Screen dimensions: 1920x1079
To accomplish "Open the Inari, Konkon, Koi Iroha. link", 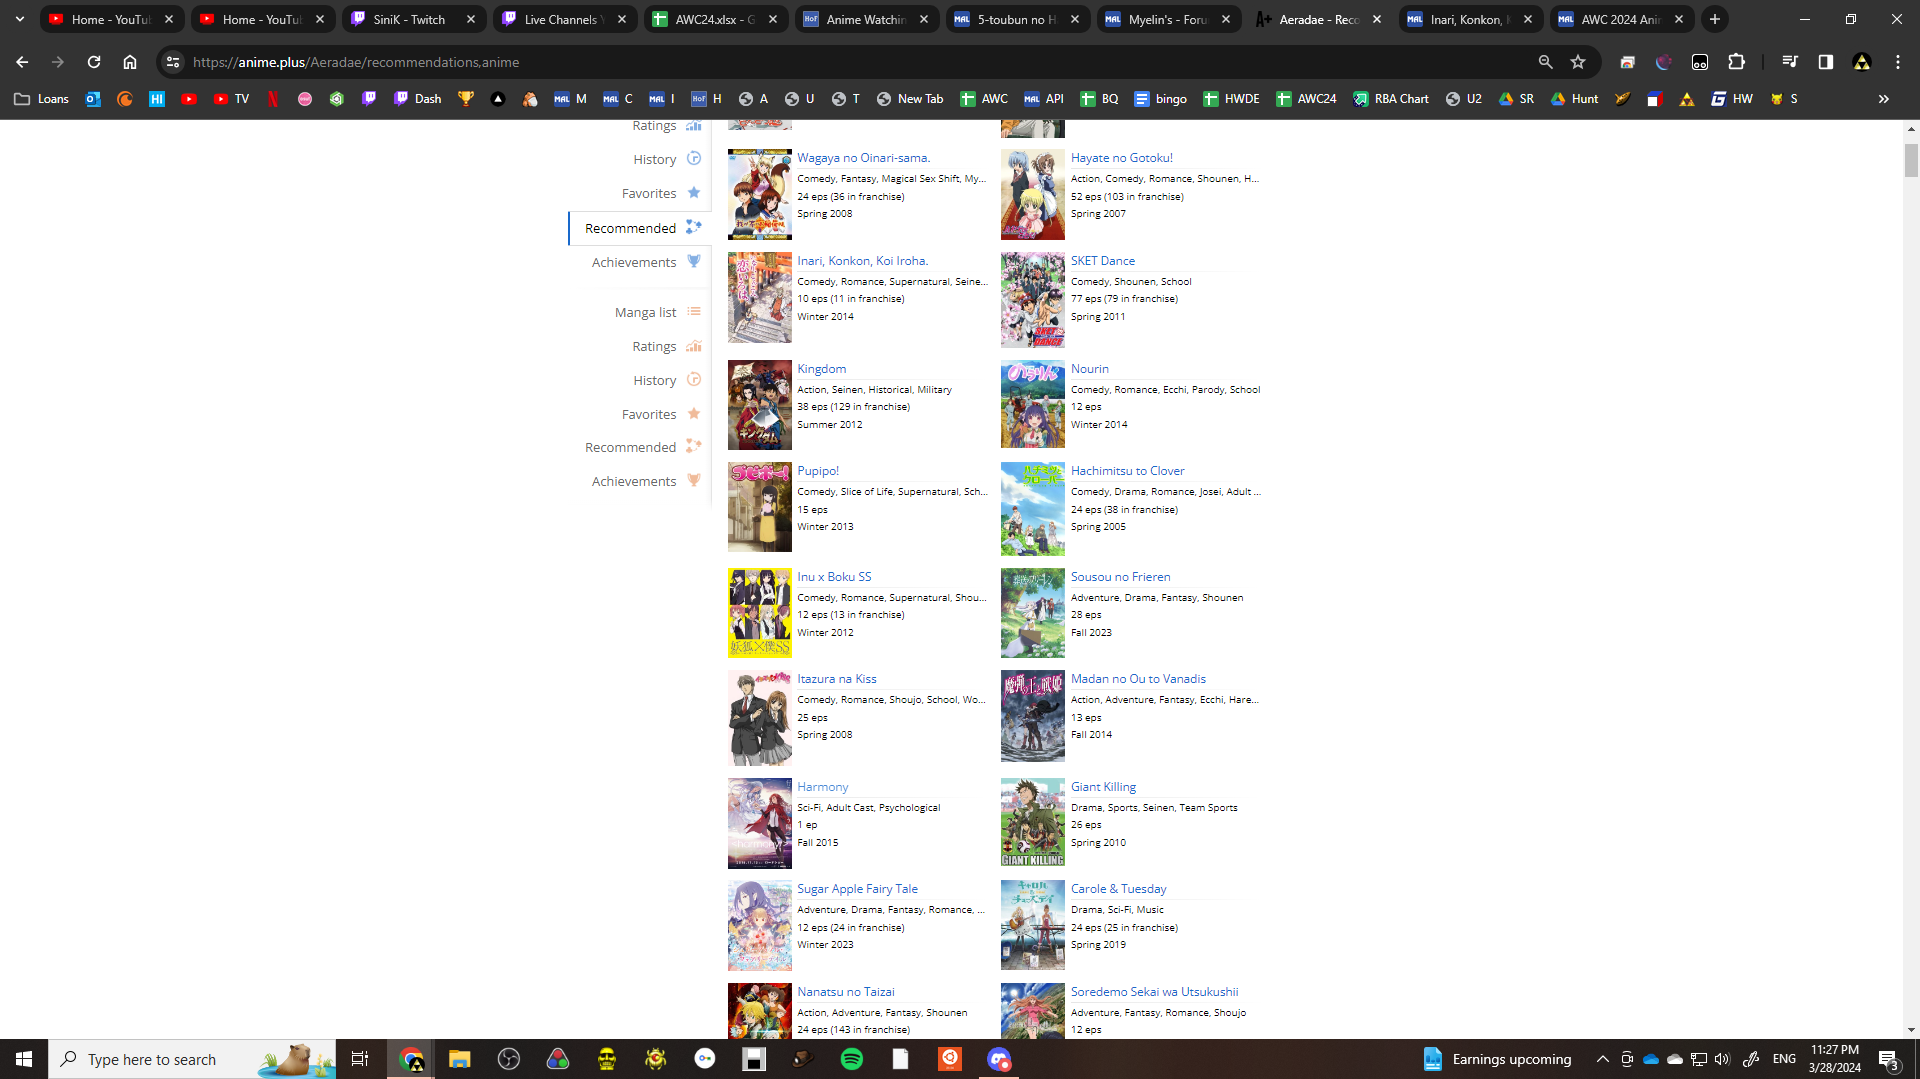I will pos(862,261).
